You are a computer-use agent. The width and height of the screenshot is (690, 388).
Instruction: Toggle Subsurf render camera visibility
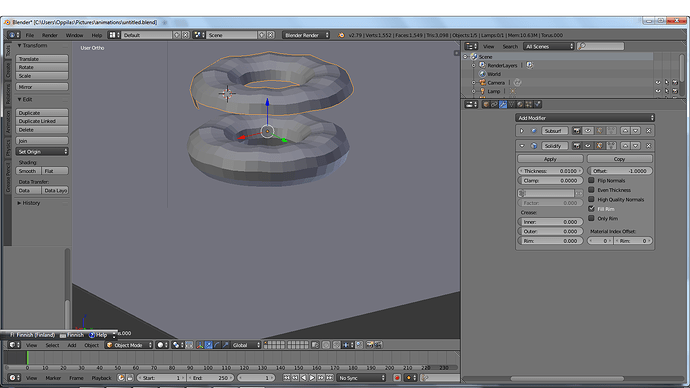point(576,131)
